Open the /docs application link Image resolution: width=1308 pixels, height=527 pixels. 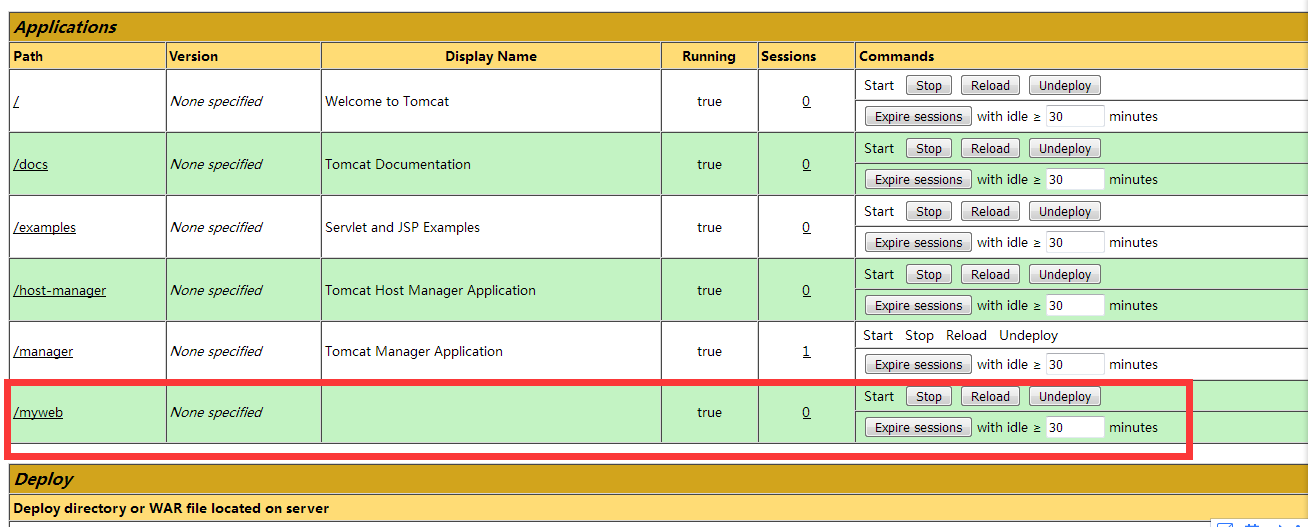(30, 164)
